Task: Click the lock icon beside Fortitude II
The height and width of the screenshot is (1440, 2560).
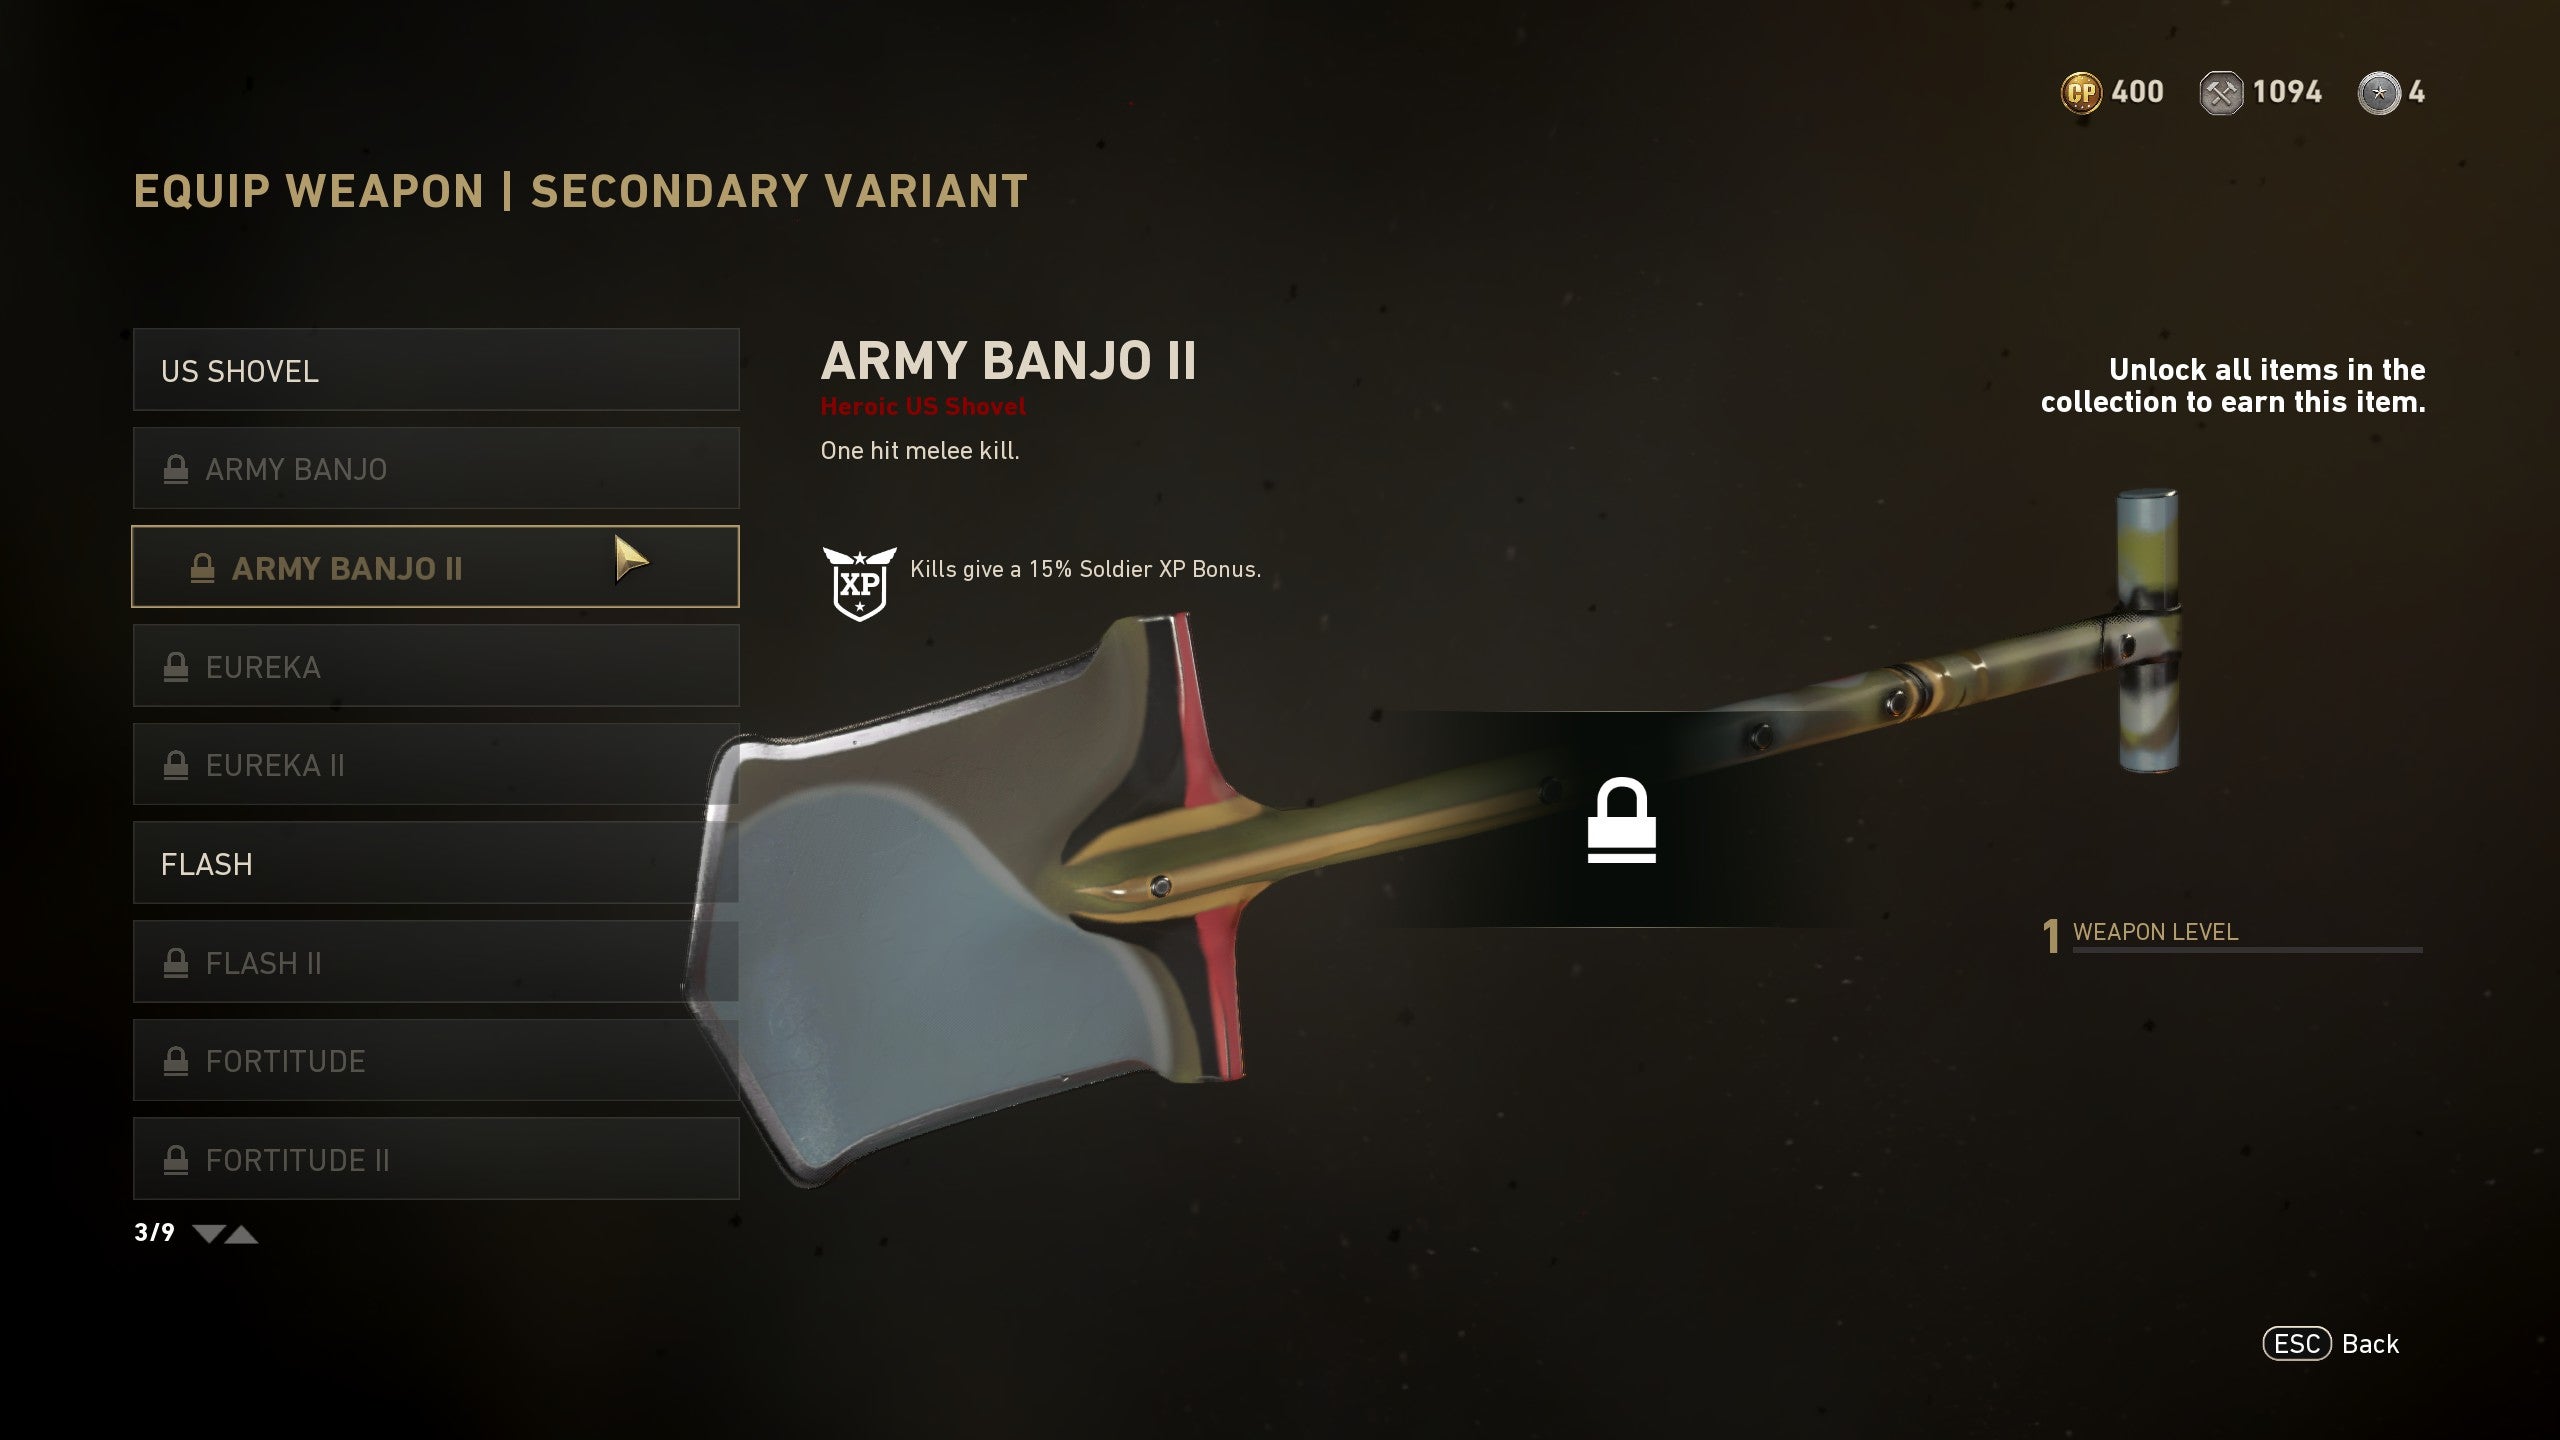Action: pyautogui.click(x=176, y=1160)
